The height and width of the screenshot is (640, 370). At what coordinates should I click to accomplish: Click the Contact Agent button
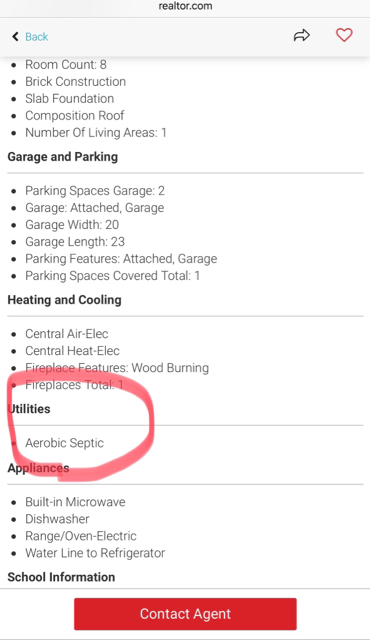185,614
